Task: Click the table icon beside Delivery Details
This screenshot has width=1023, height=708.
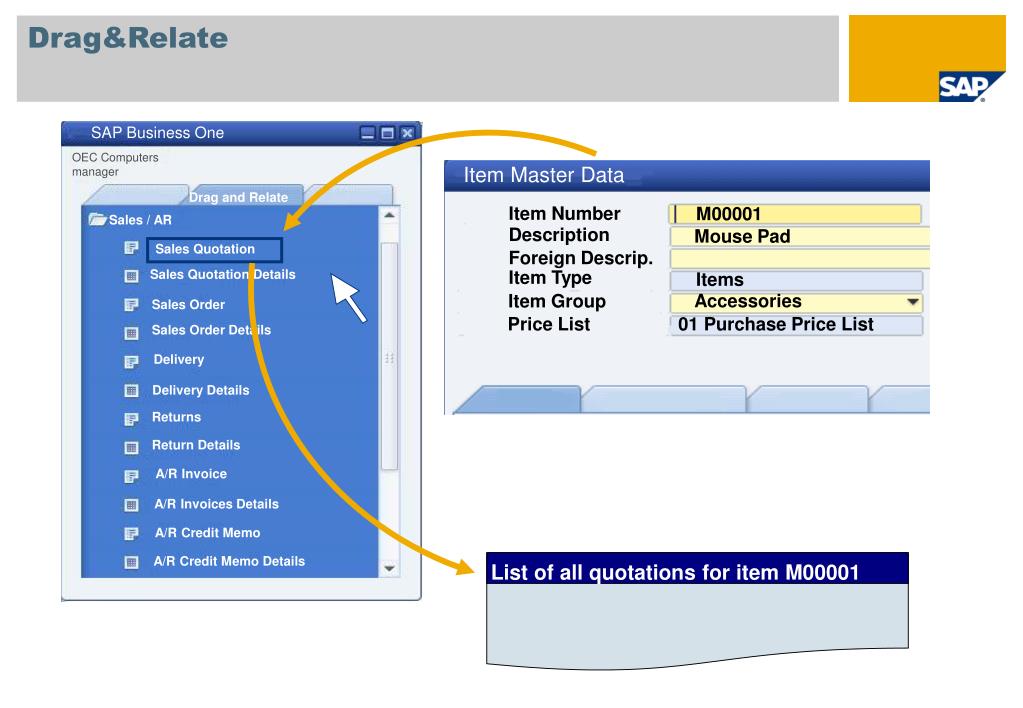Action: click(131, 391)
